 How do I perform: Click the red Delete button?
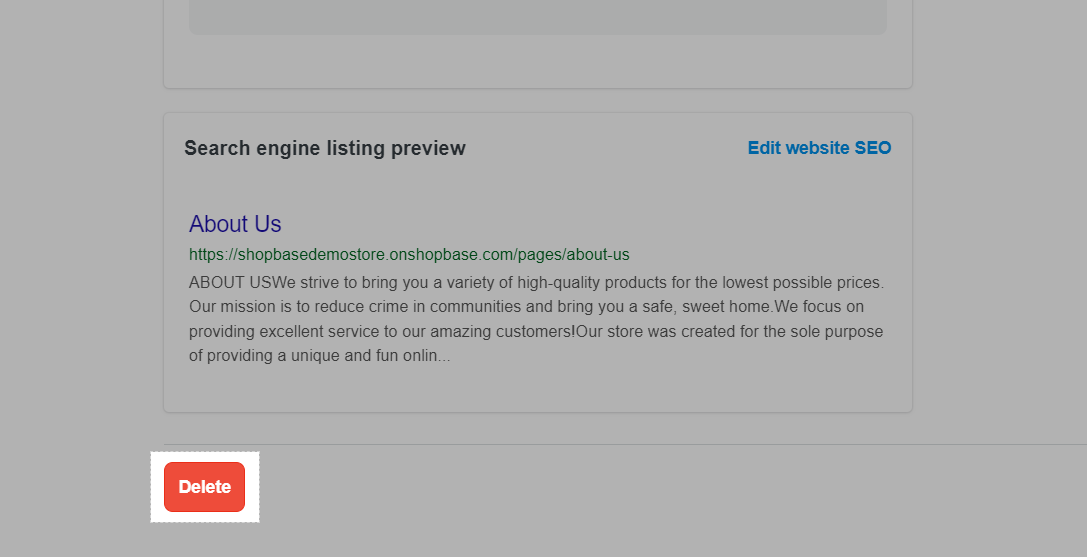pyautogui.click(x=205, y=487)
